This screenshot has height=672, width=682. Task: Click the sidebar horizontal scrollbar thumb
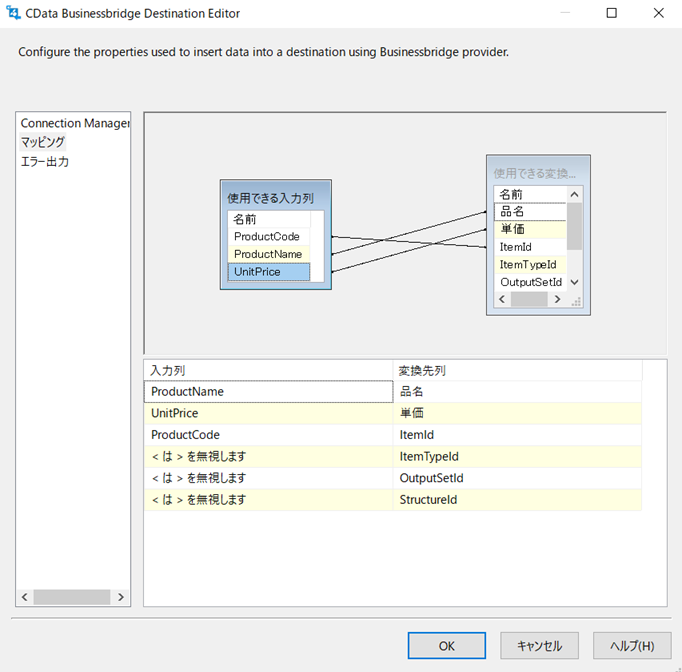(x=72, y=597)
